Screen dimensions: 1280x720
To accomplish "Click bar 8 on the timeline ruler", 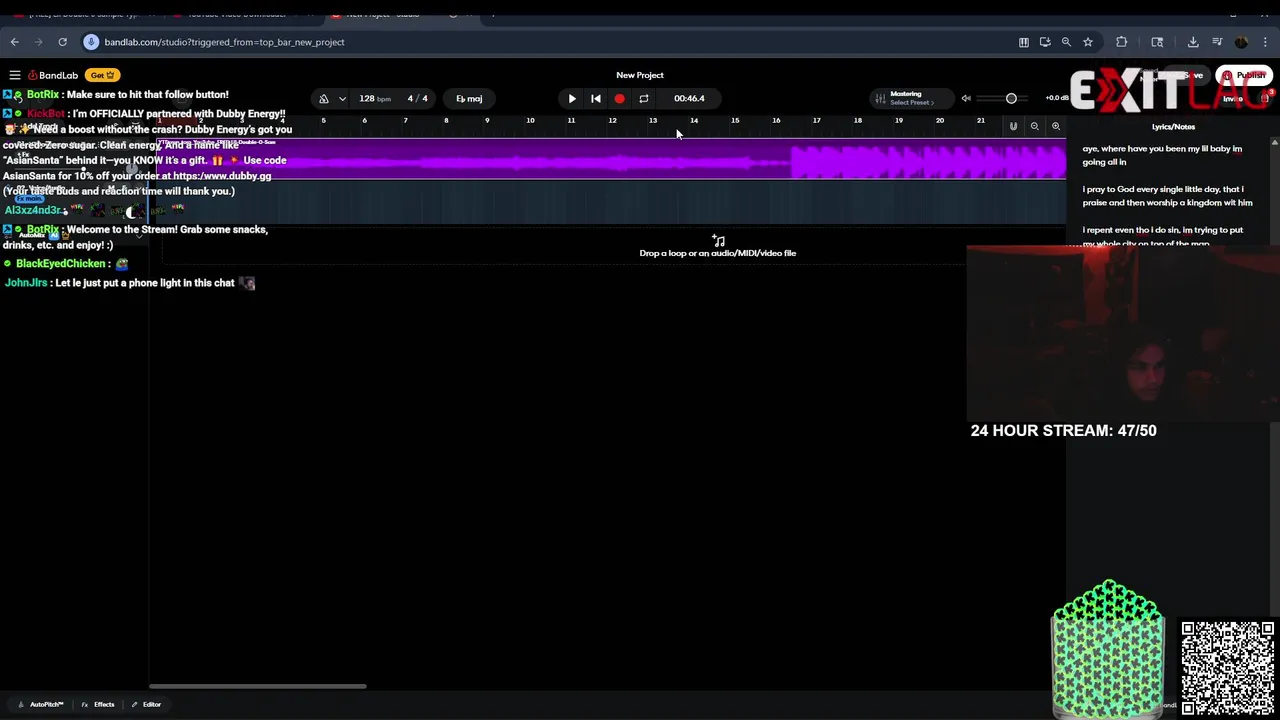I will point(446,121).
